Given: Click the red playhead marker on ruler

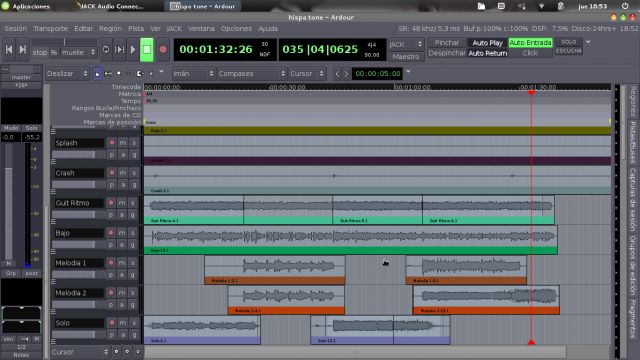Looking at the screenshot, I should [x=531, y=93].
